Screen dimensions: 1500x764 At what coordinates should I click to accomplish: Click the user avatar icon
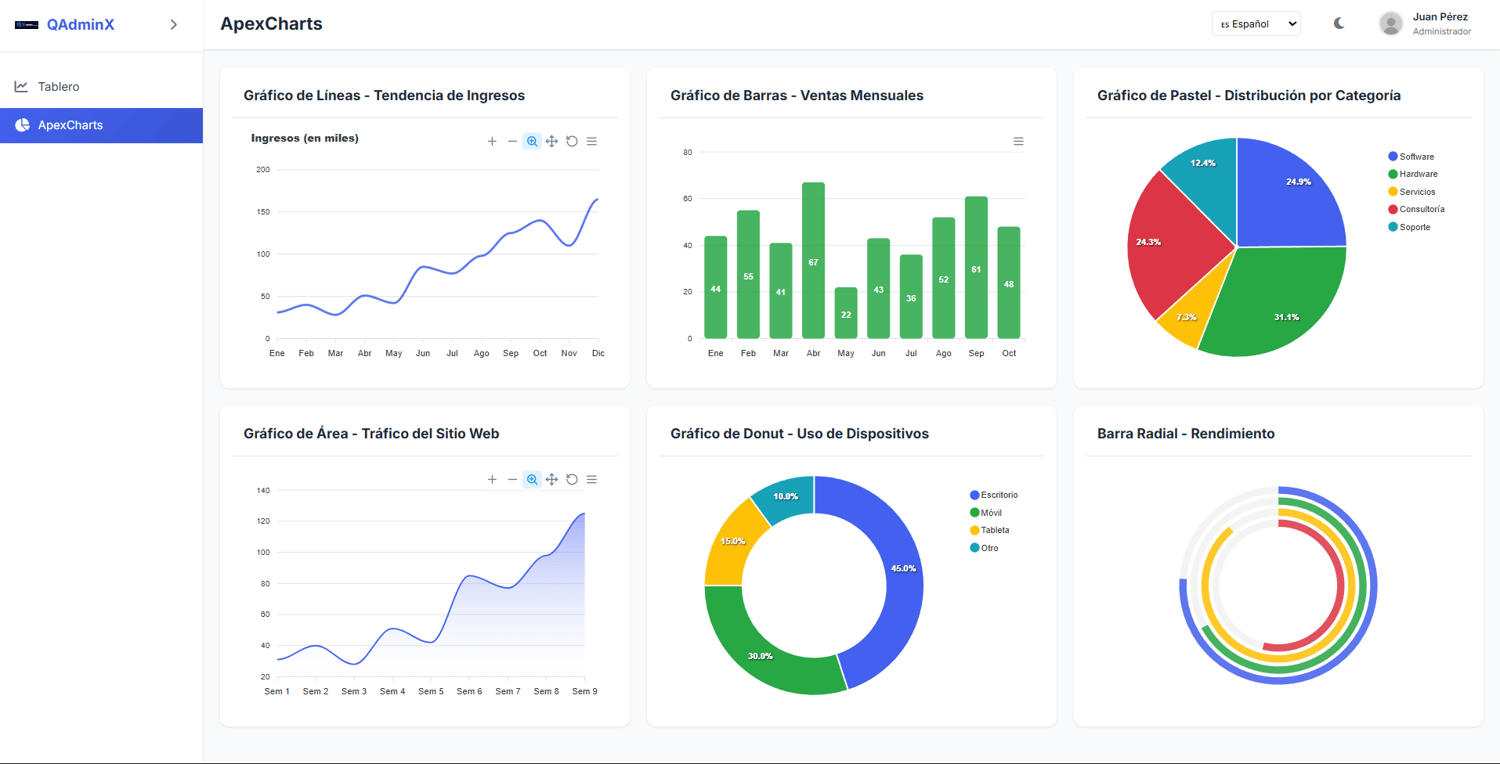click(1391, 24)
